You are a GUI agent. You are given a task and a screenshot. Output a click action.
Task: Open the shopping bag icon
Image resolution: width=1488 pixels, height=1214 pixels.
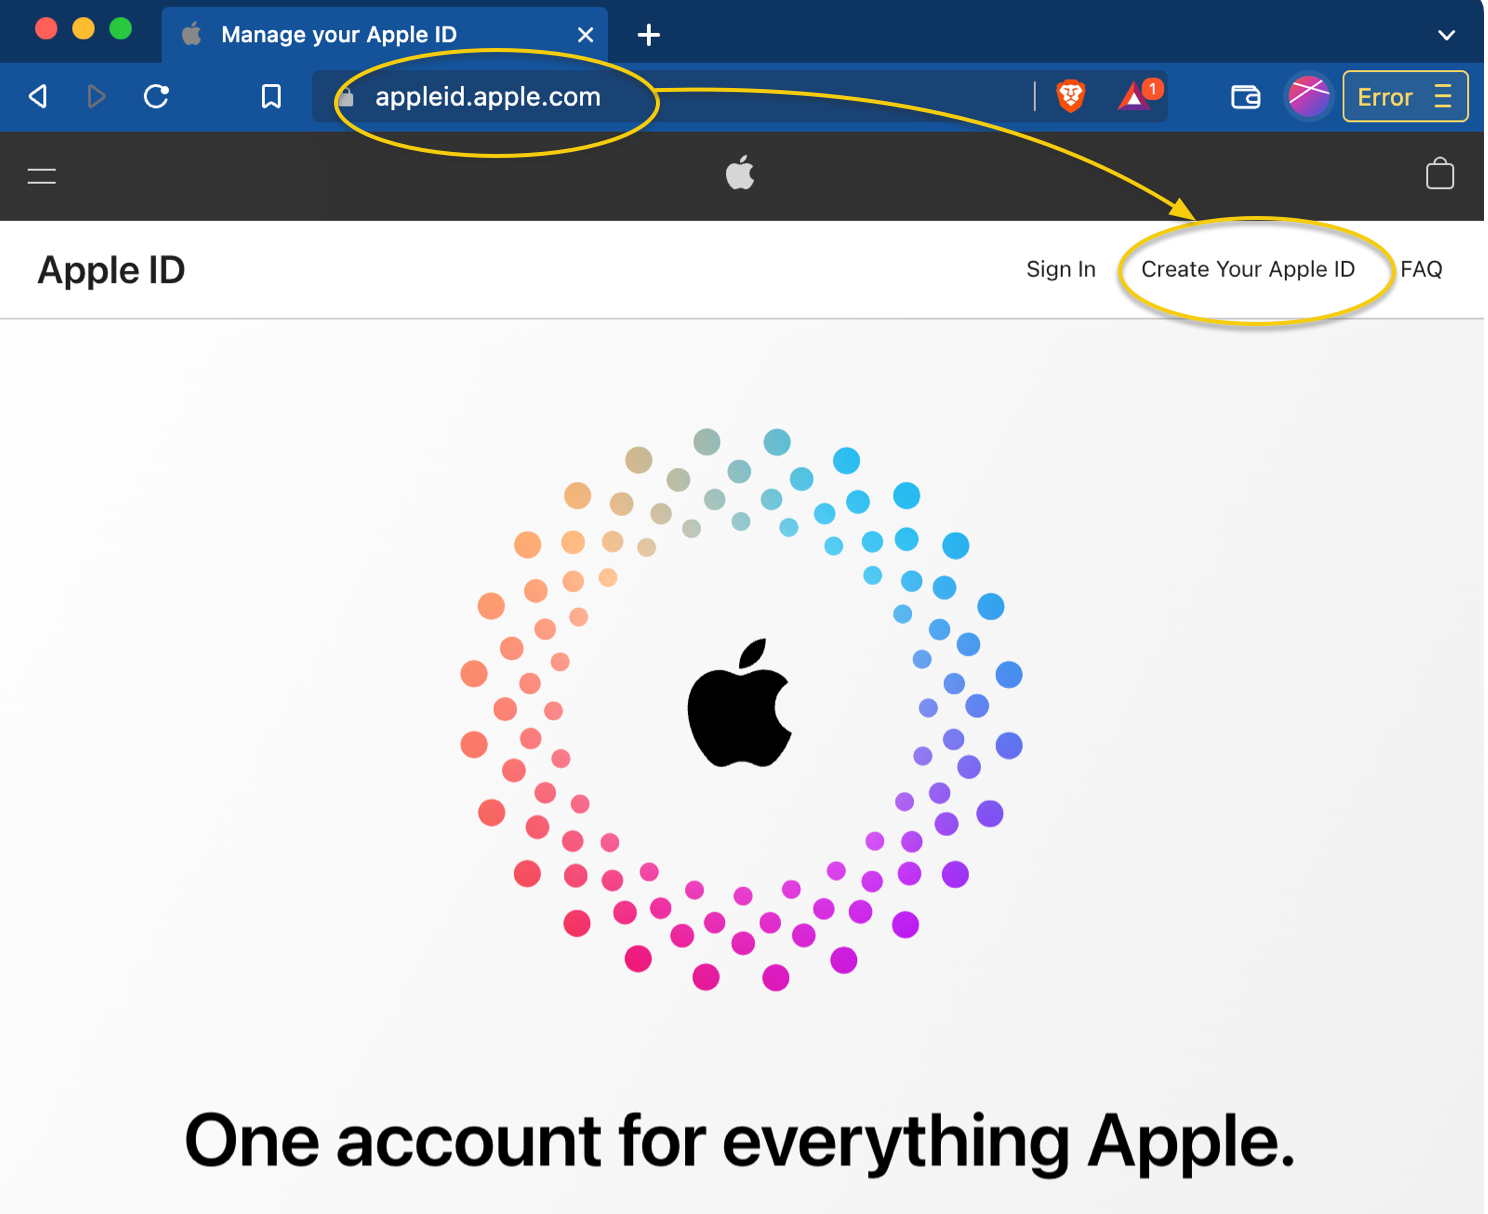pyautogui.click(x=1440, y=174)
